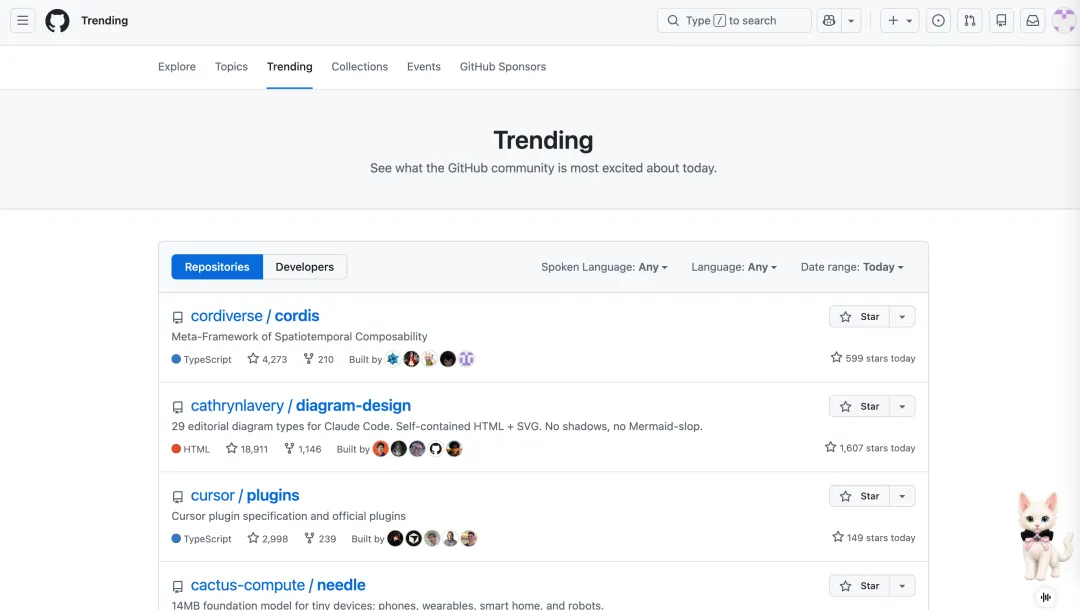Click last contributor avatar of cursor plugins
This screenshot has height=610, width=1080.
point(468,538)
